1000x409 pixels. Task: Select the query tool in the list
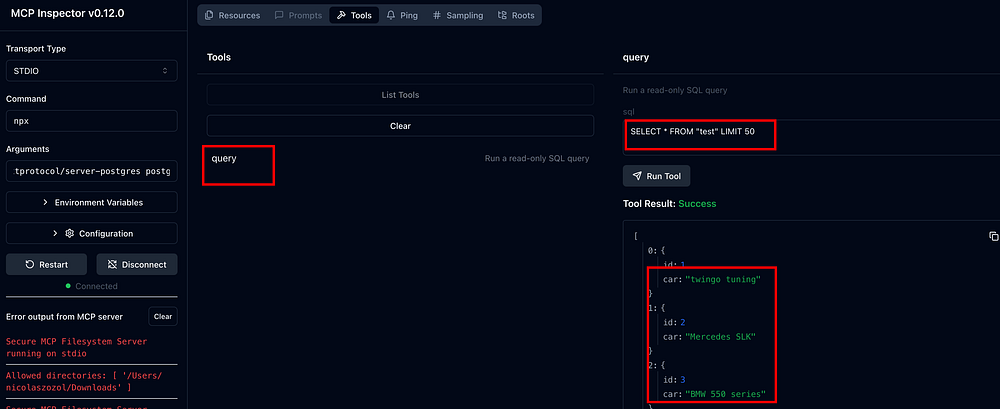coord(400,158)
